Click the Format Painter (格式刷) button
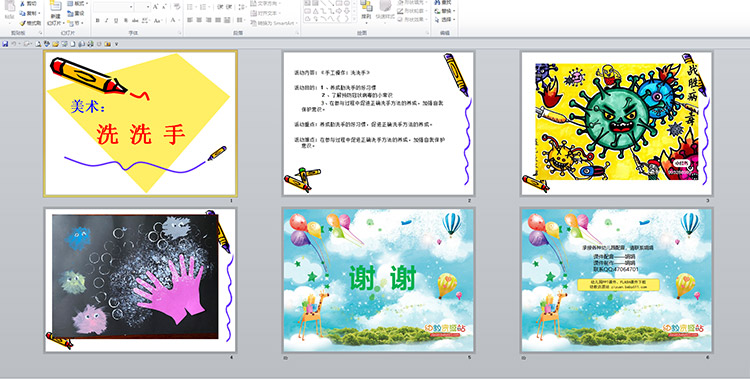750x379 pixels. (30, 23)
